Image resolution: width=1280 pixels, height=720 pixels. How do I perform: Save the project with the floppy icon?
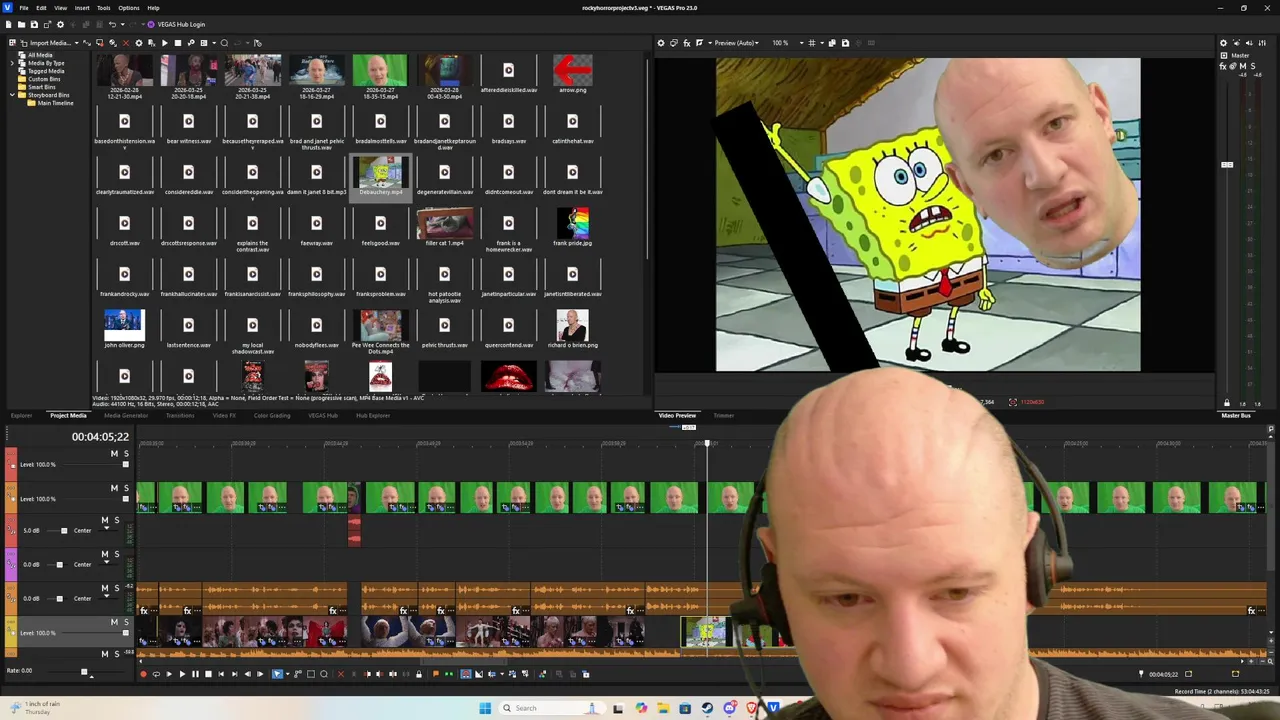(x=34, y=24)
